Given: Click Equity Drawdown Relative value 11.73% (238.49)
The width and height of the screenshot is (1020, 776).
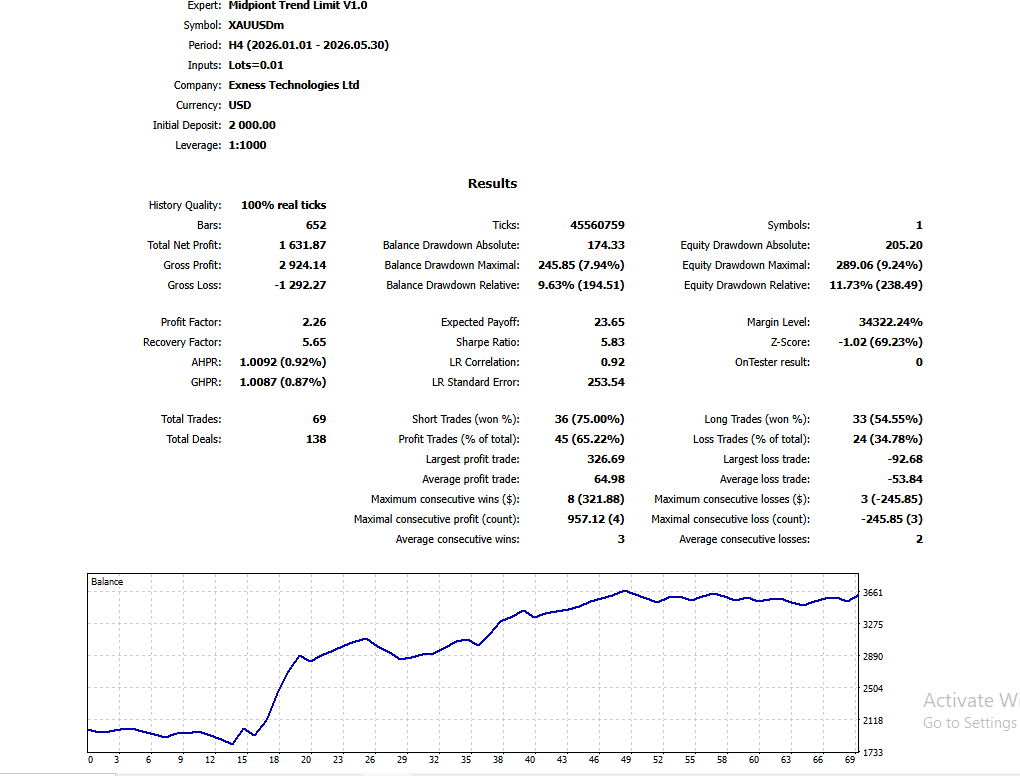Looking at the screenshot, I should (876, 285).
